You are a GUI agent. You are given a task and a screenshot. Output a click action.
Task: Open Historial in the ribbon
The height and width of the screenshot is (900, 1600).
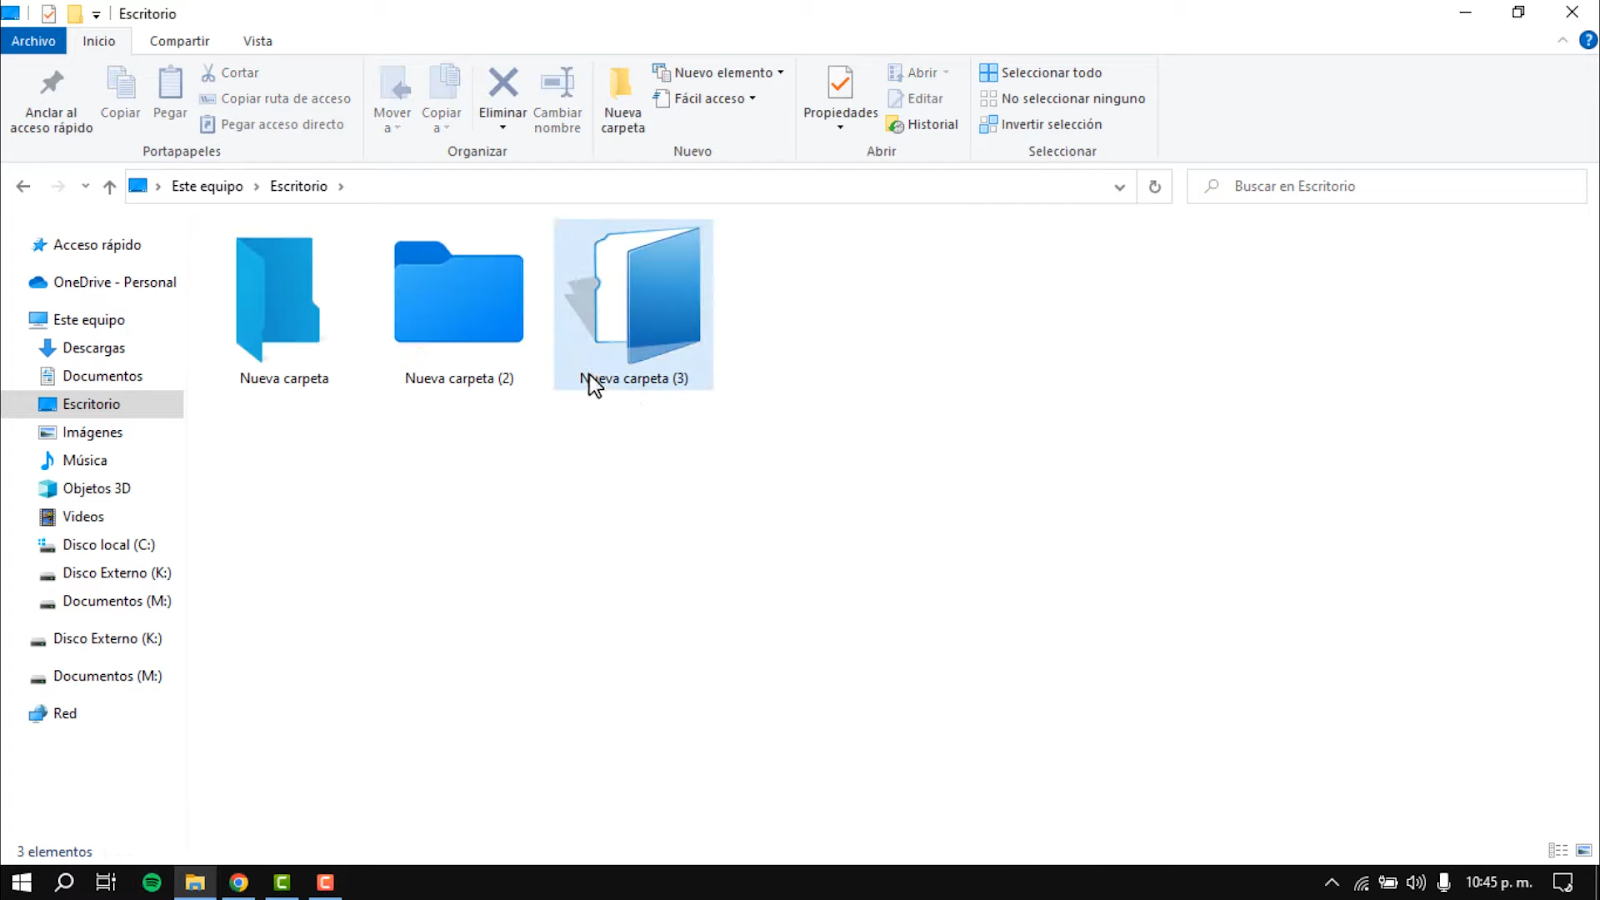[922, 125]
